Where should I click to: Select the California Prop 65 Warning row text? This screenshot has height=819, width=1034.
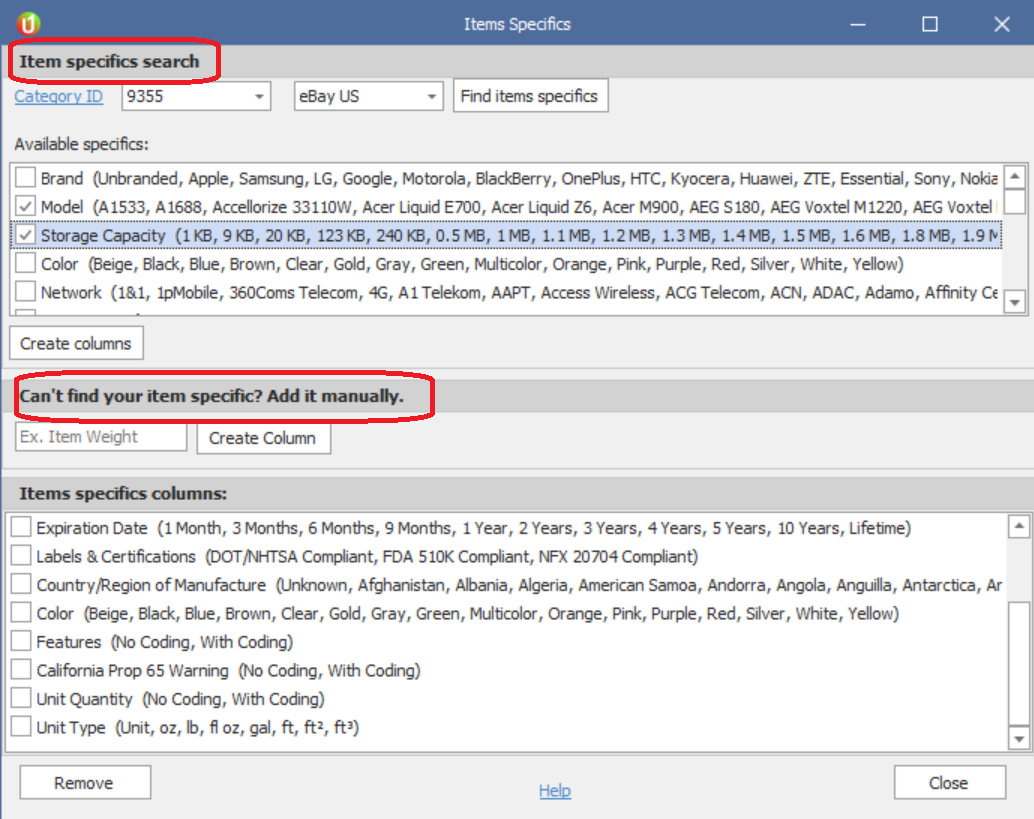pyautogui.click(x=228, y=670)
